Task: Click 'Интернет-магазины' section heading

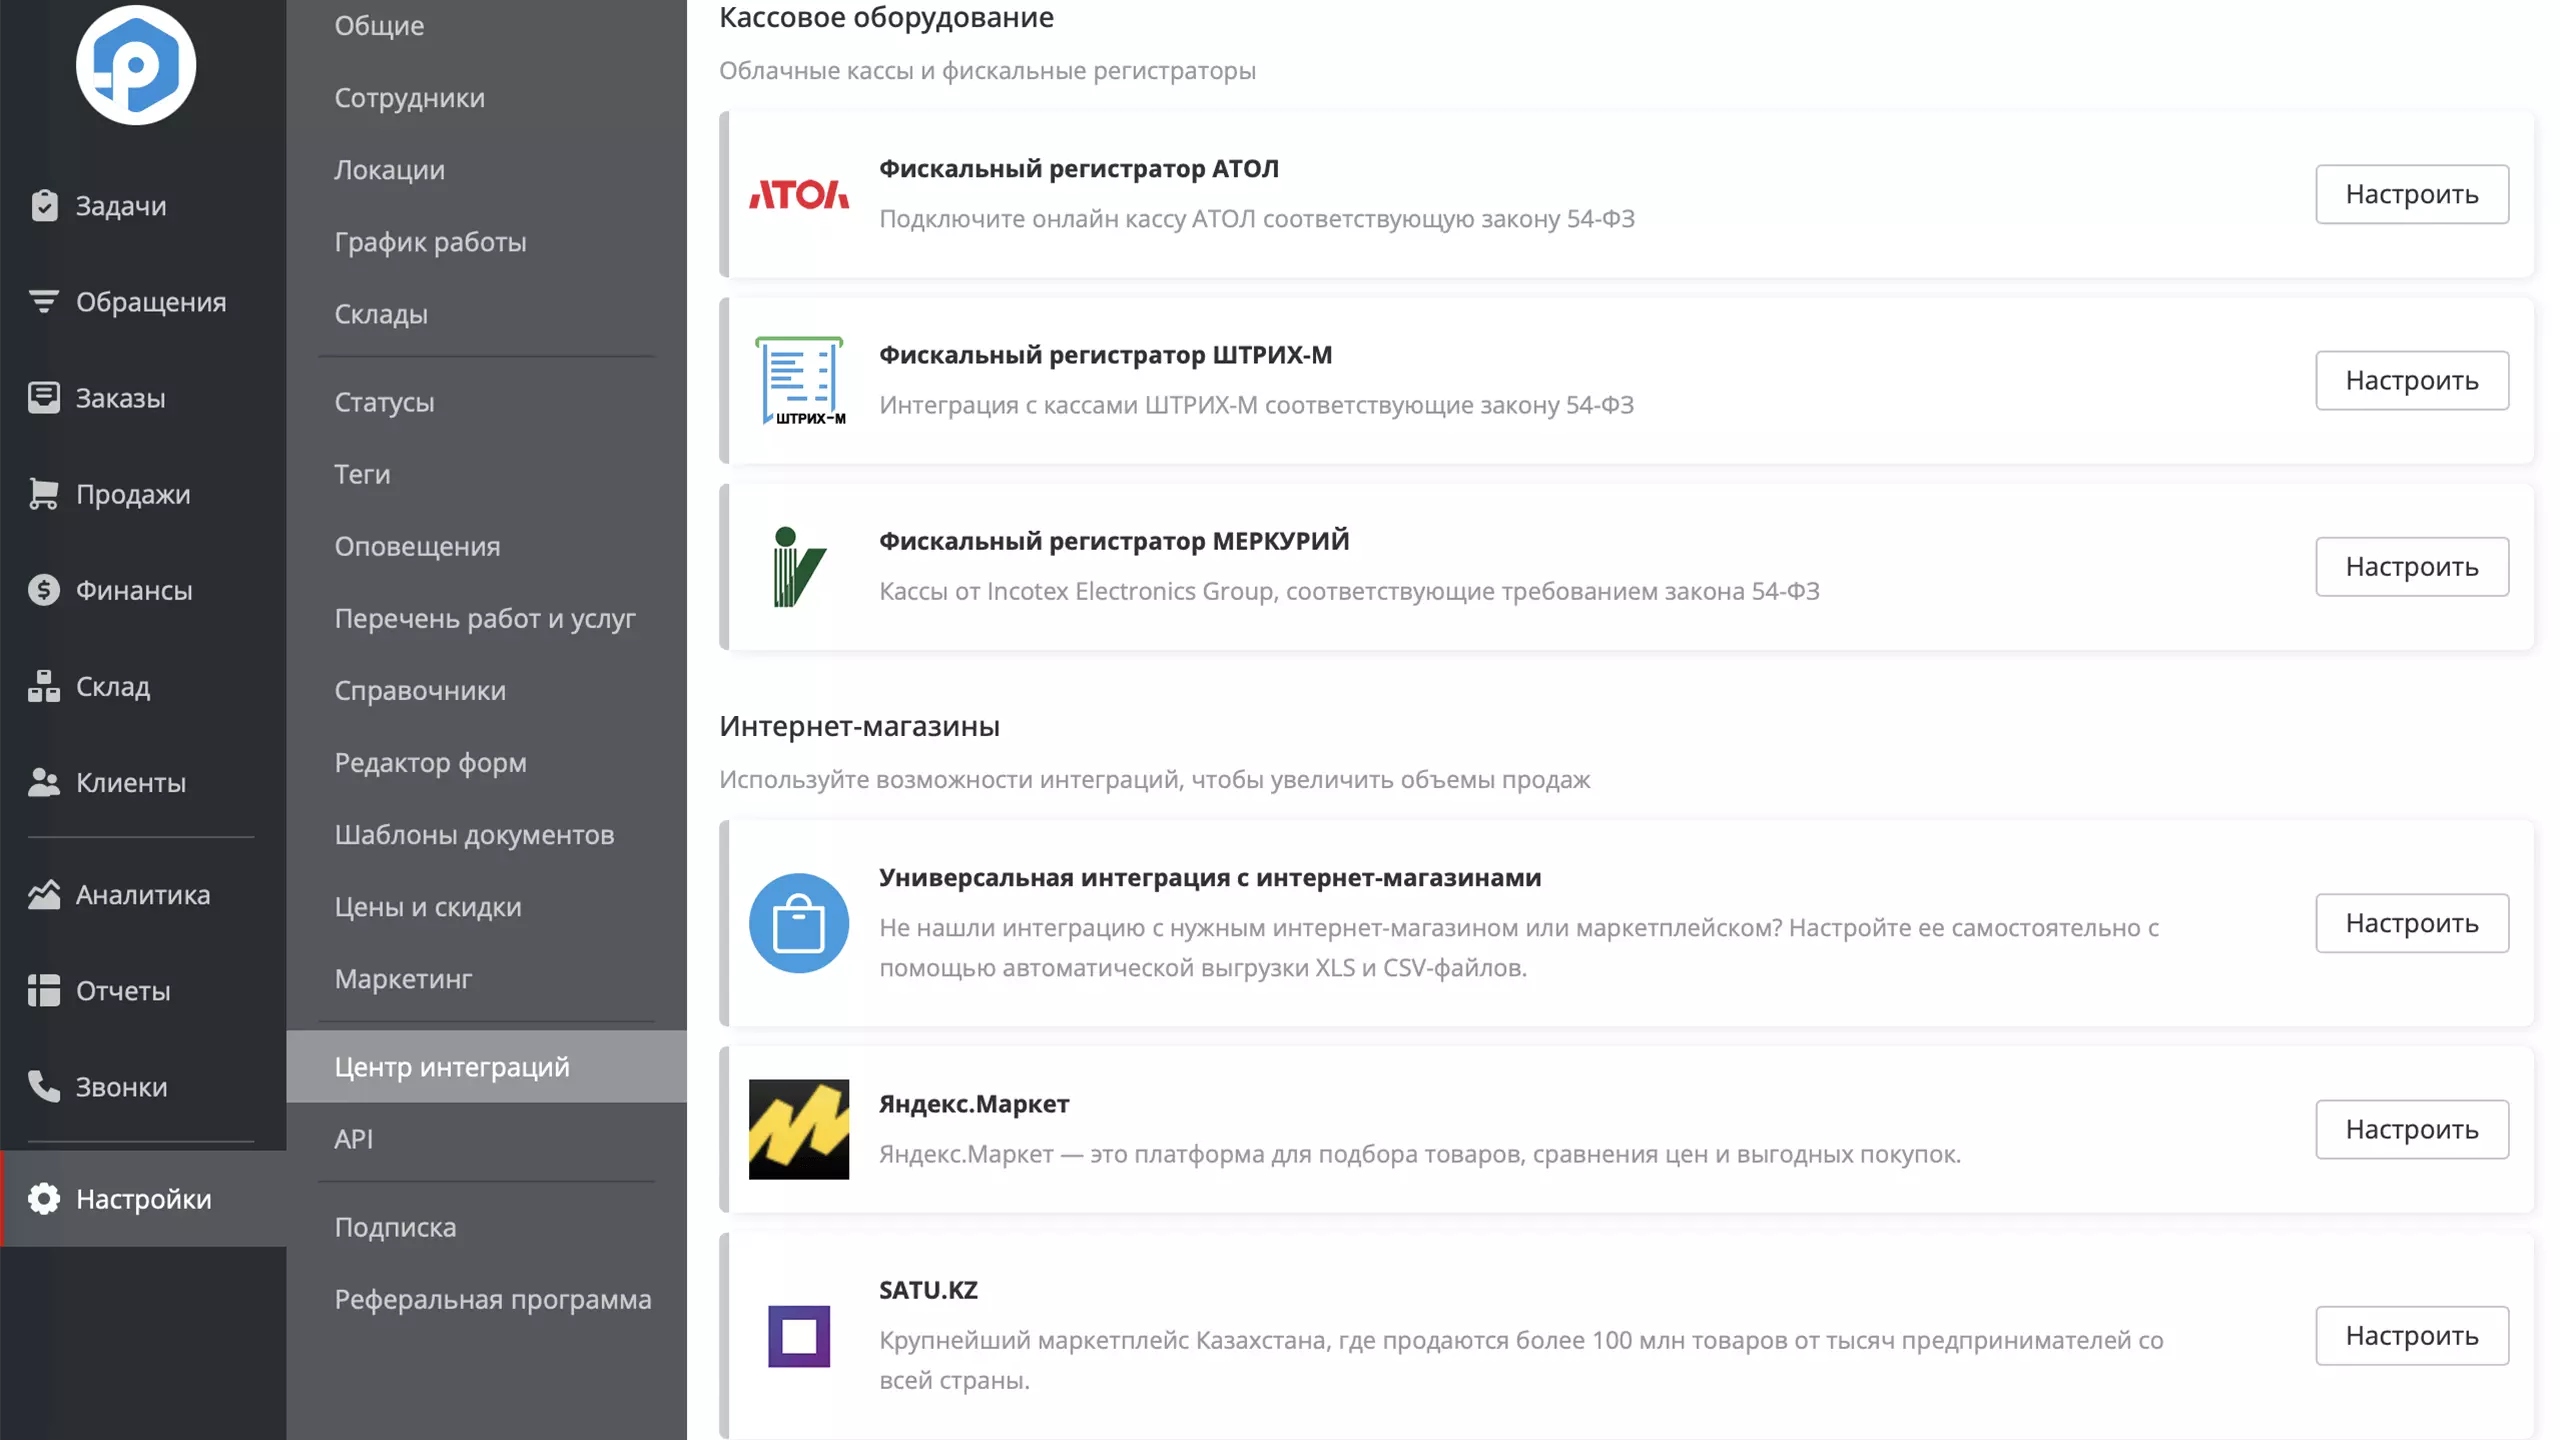Action: click(859, 725)
